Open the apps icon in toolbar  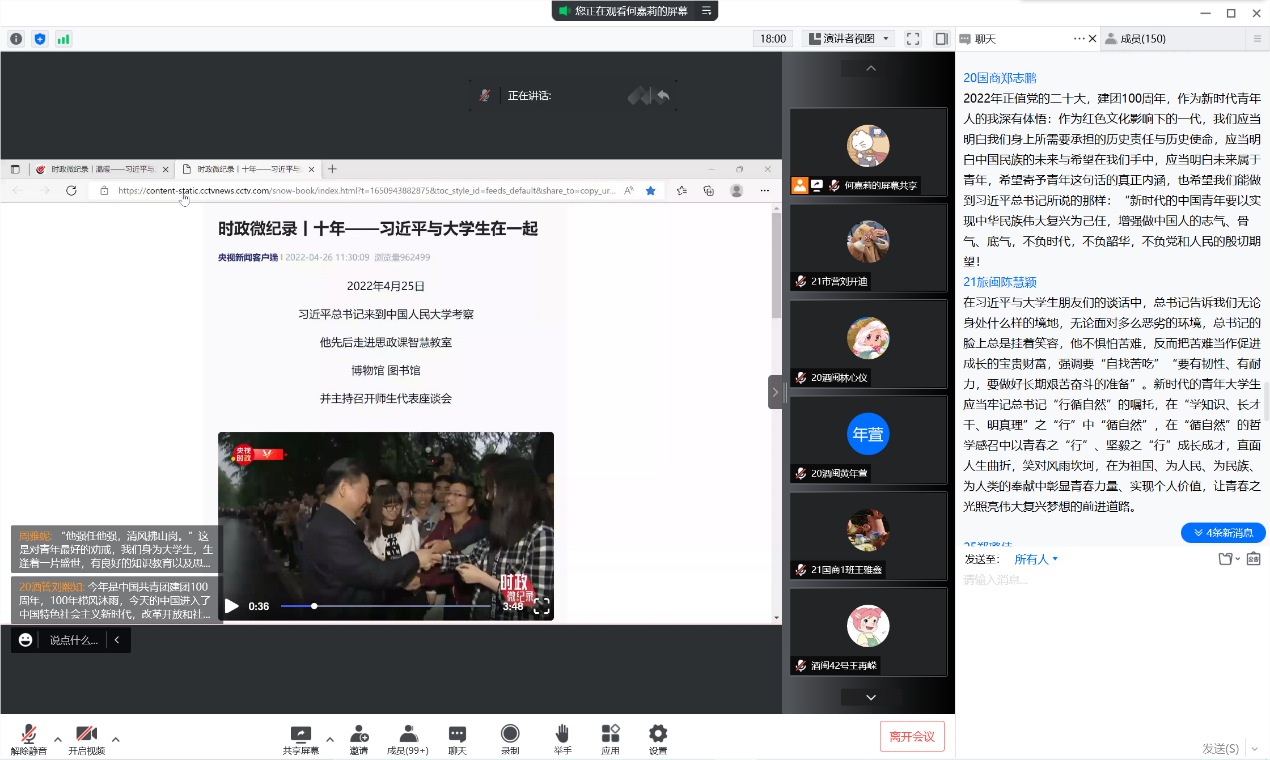[610, 738]
